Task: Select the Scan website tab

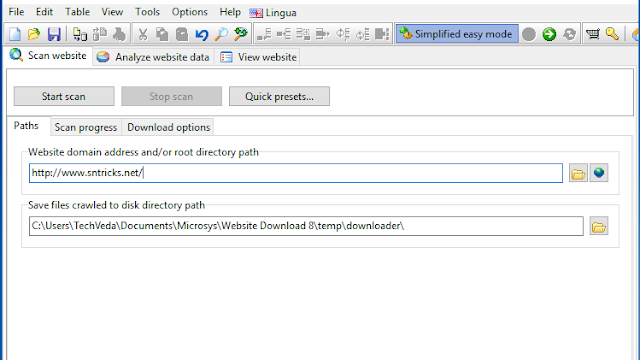Action: pyautogui.click(x=49, y=56)
